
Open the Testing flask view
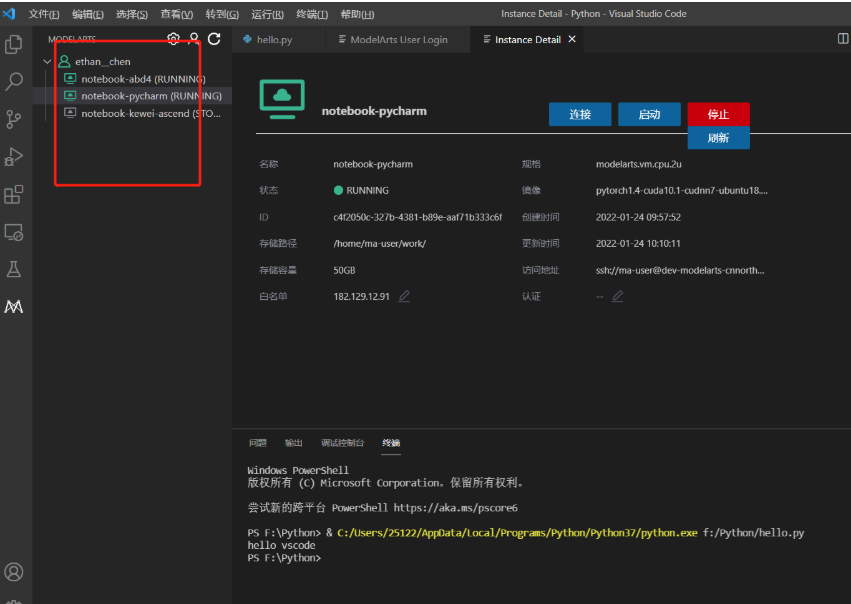[14, 269]
